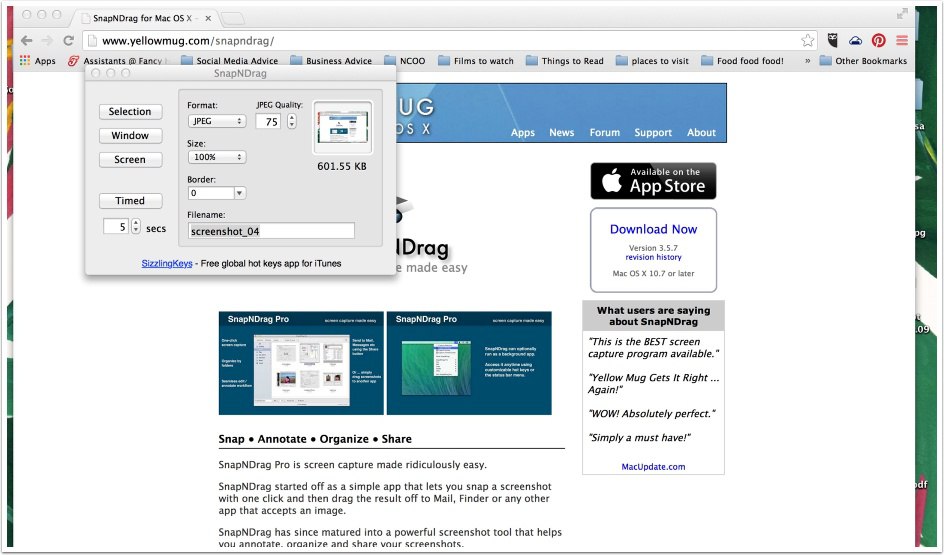Open the News page in site navigation

point(561,132)
